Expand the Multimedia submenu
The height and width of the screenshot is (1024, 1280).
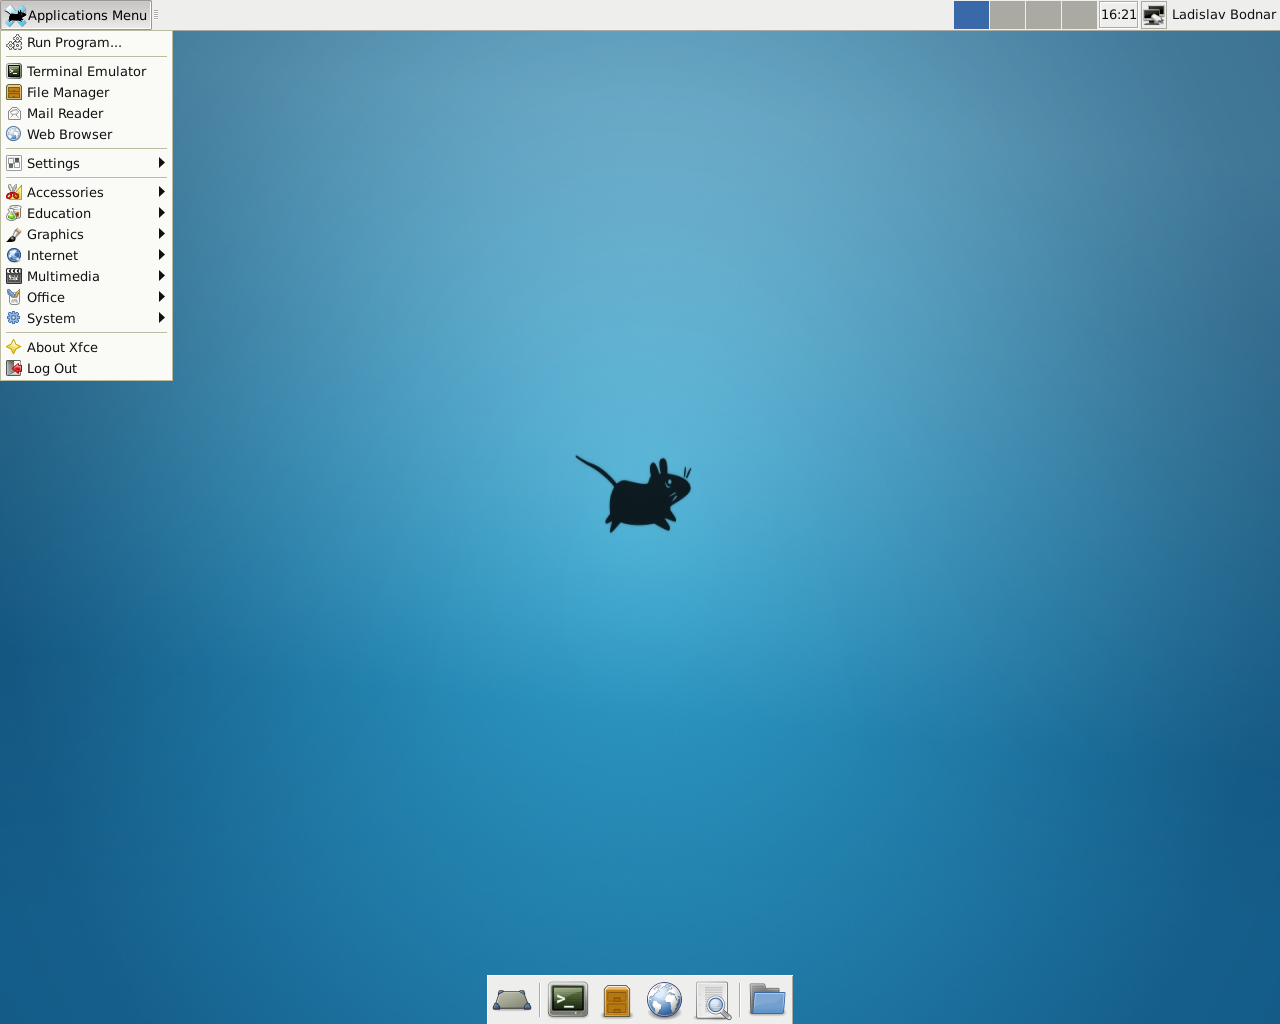tap(87, 276)
